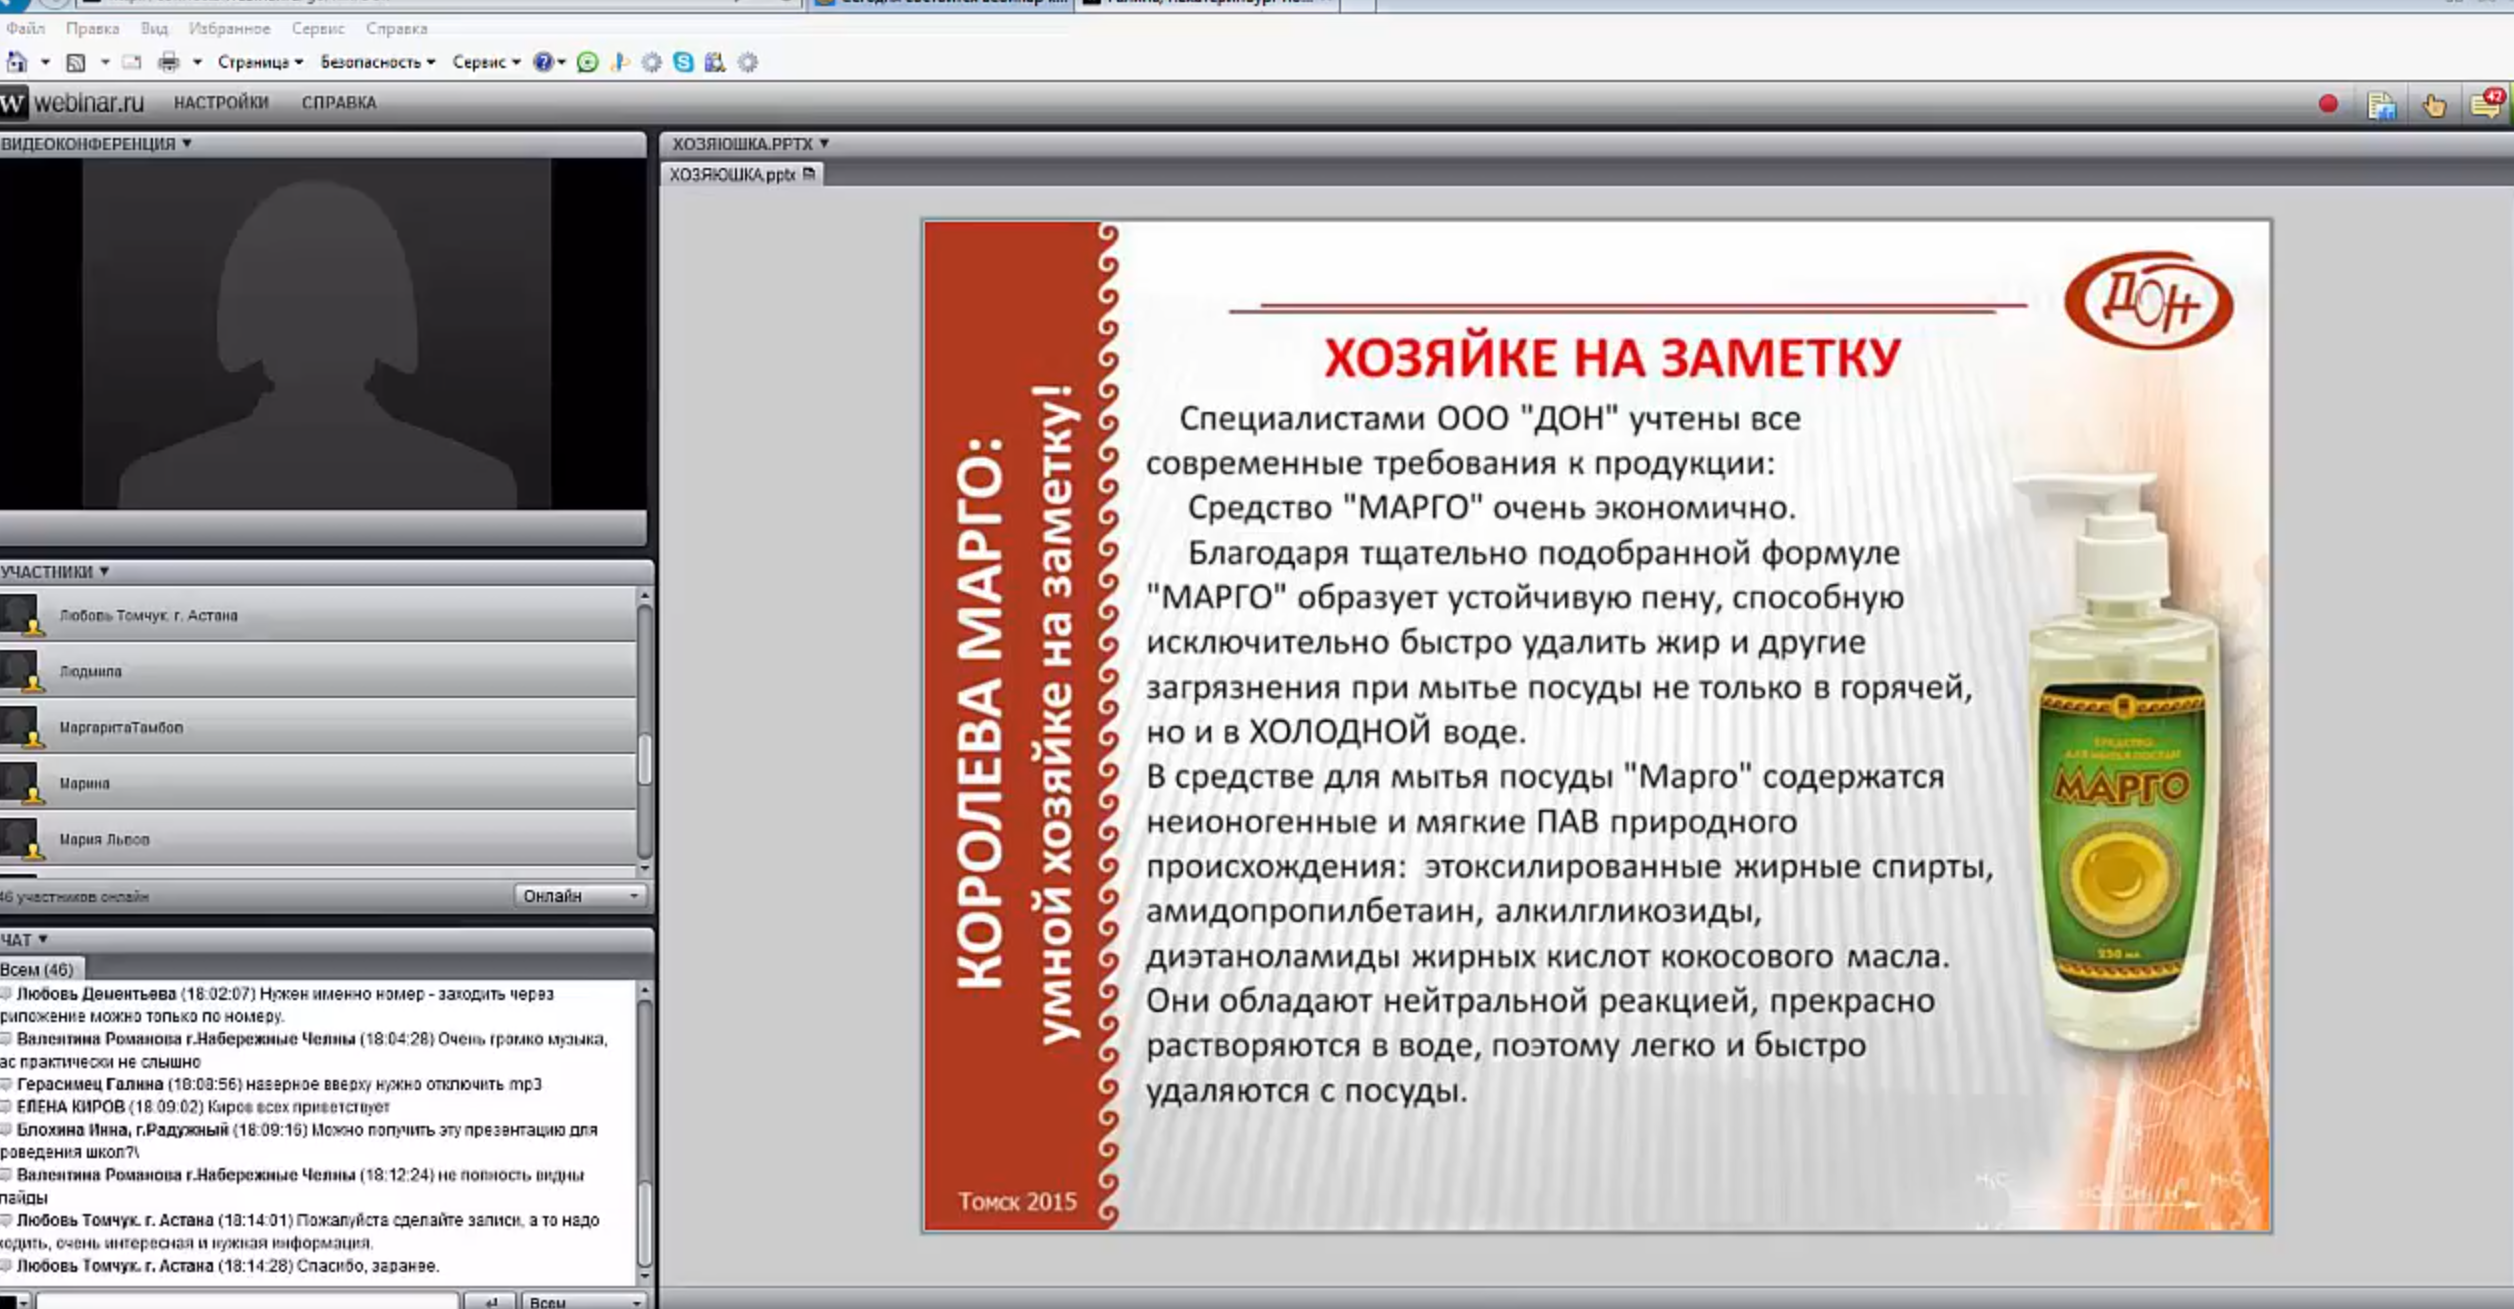2514x1309 pixels.
Task: Click the raise hand icon
Action: [x=2434, y=105]
